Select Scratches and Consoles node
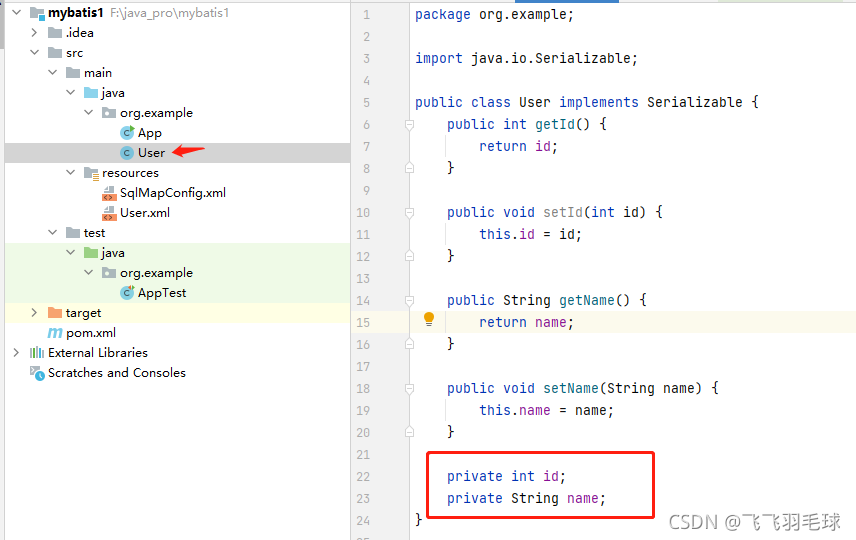Image resolution: width=856 pixels, height=540 pixels. pos(117,373)
